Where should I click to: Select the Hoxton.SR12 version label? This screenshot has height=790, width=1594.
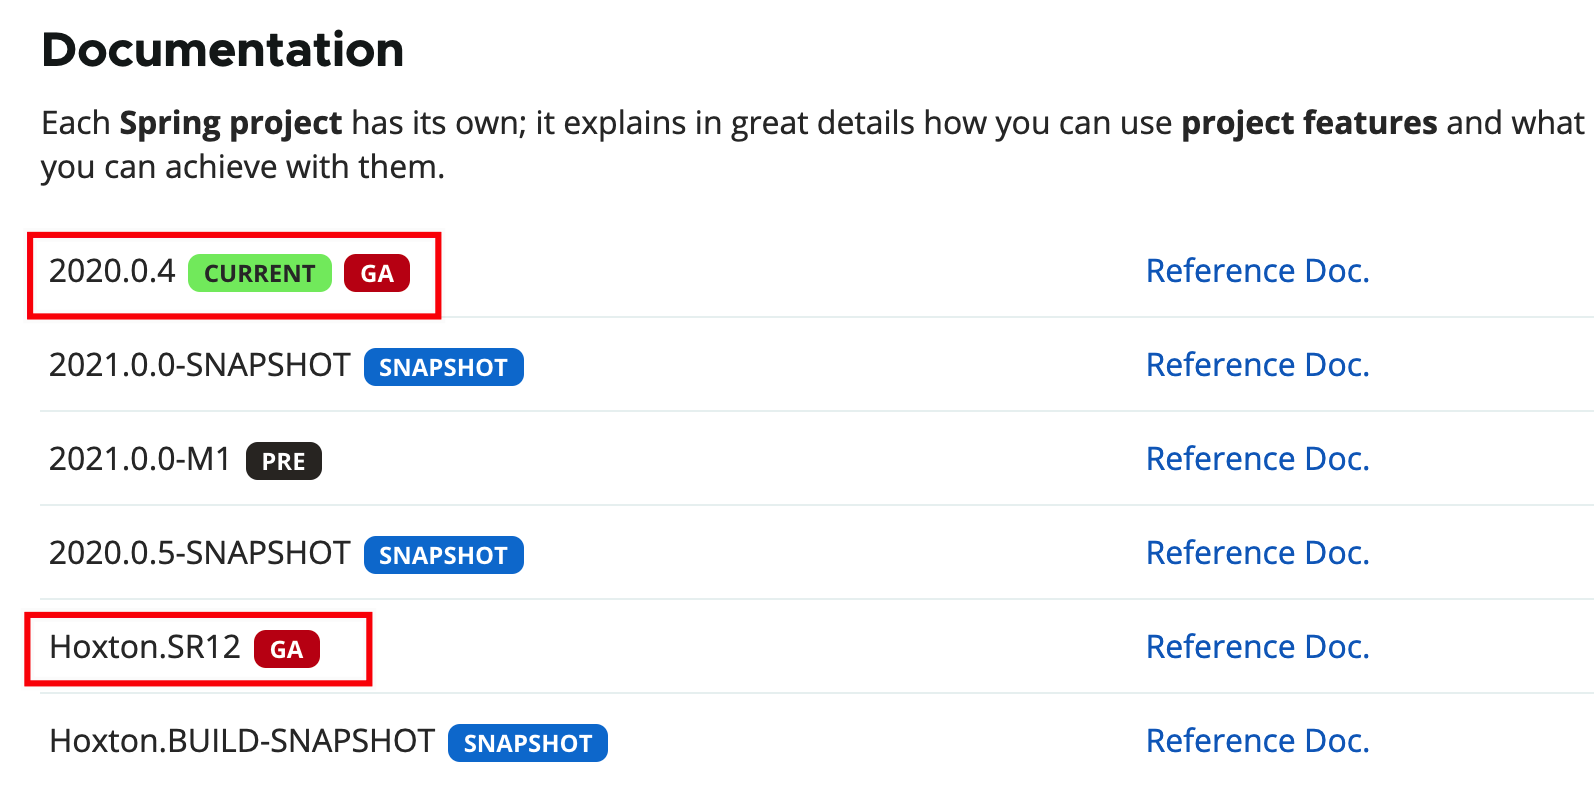click(145, 647)
